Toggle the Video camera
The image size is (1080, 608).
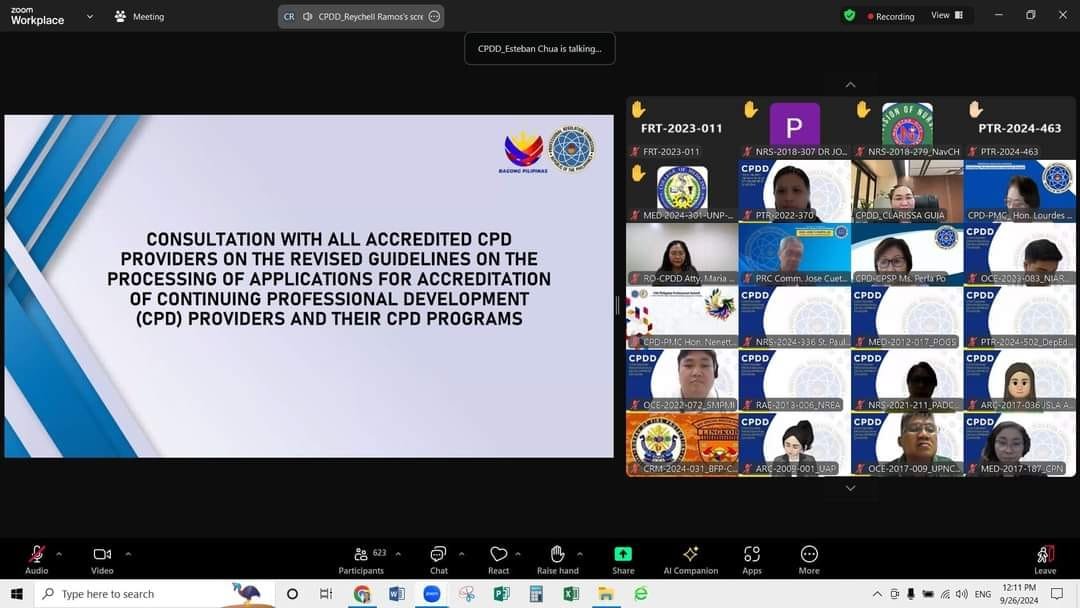(x=102, y=560)
